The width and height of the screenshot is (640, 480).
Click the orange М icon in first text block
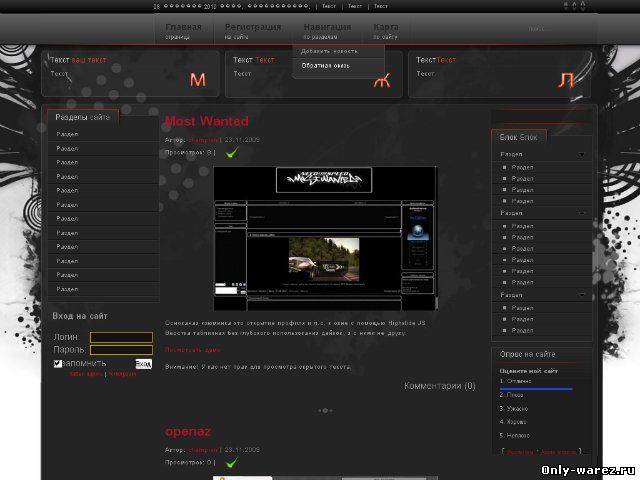click(x=197, y=80)
